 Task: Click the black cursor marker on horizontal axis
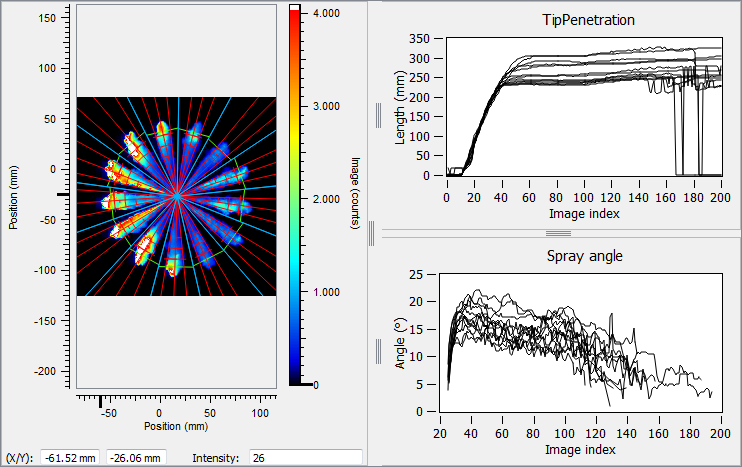click(101, 402)
